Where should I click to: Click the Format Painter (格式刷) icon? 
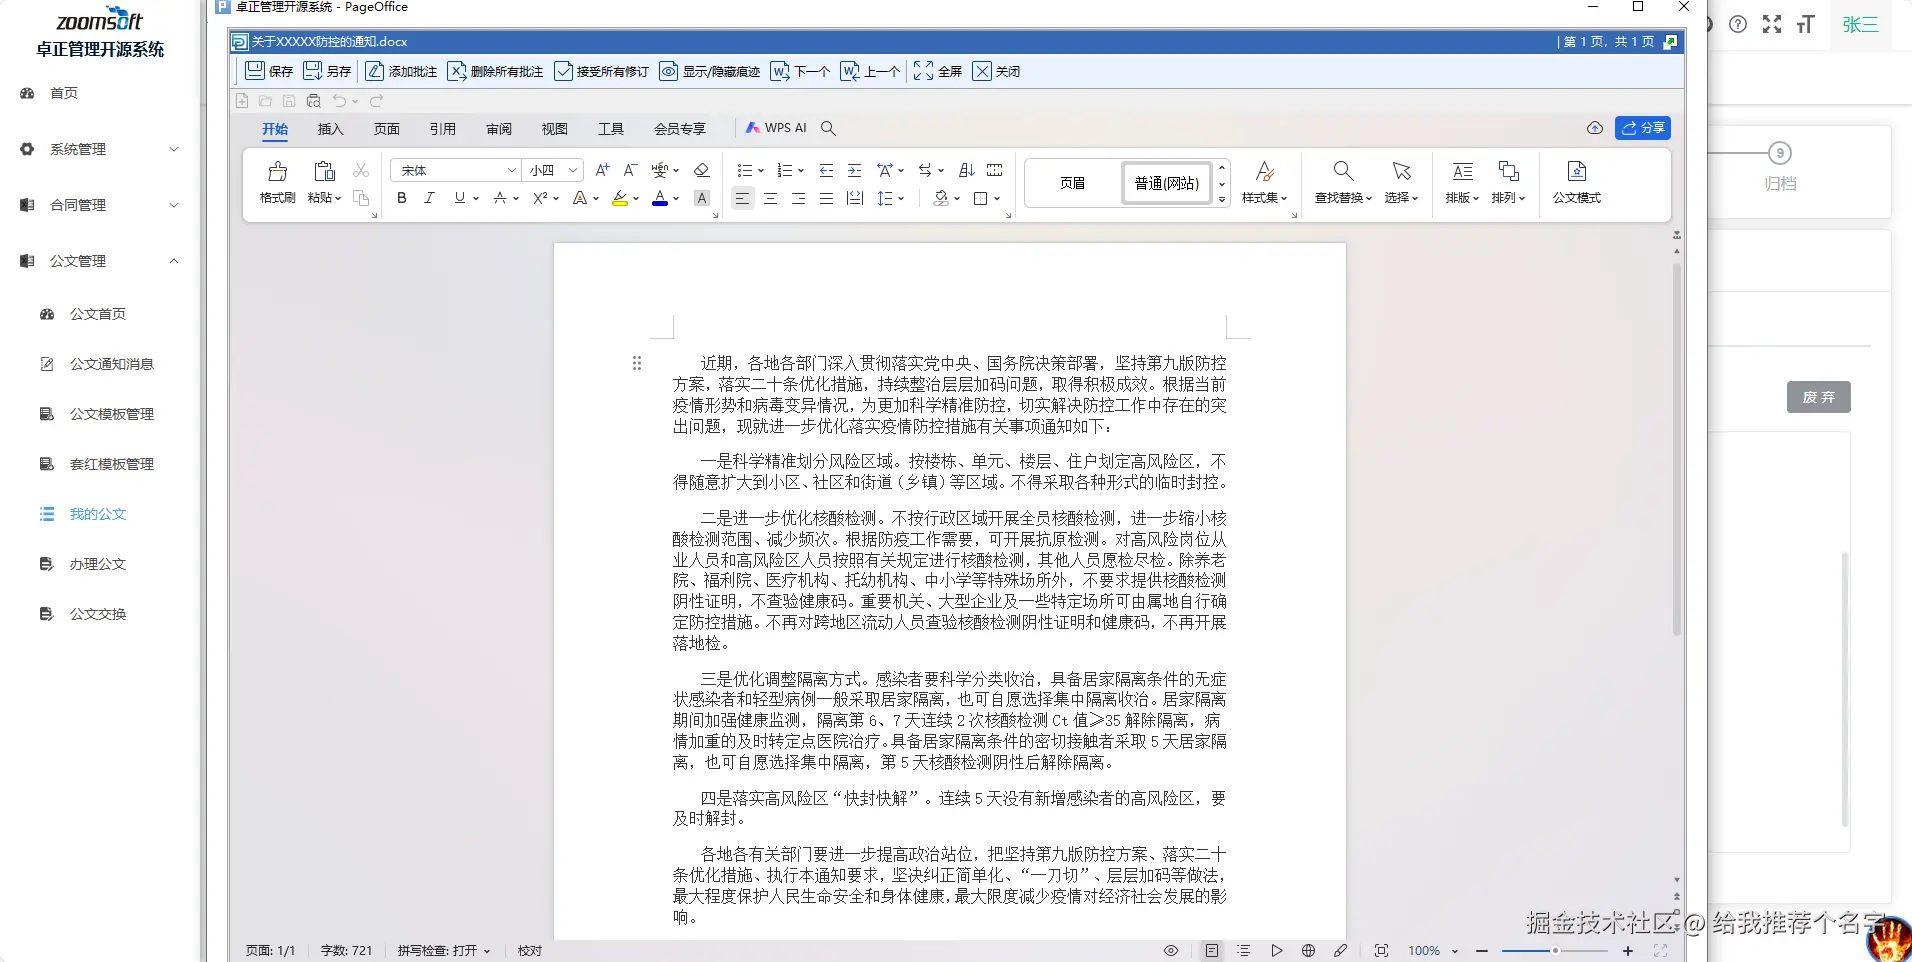click(x=277, y=172)
